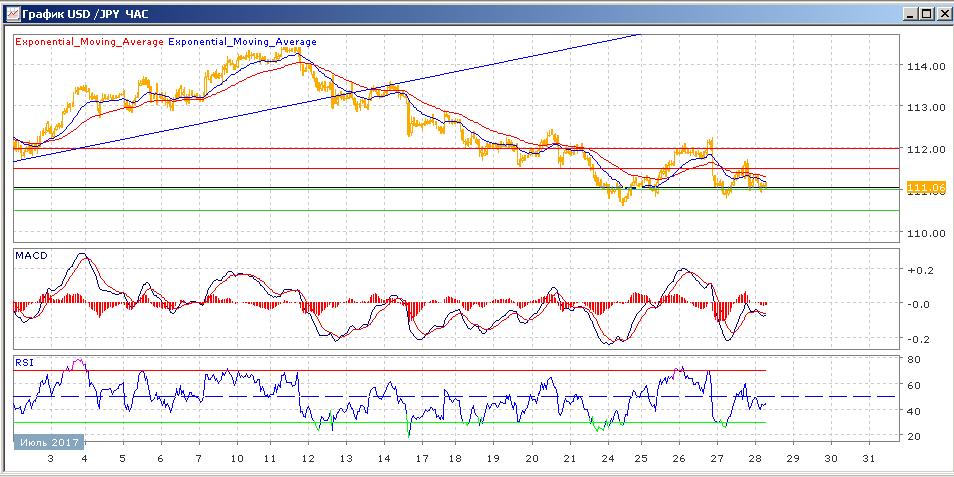Image resolution: width=954 pixels, height=477 pixels.
Task: Click the +0.2 MACD scale label
Action: coord(919,270)
